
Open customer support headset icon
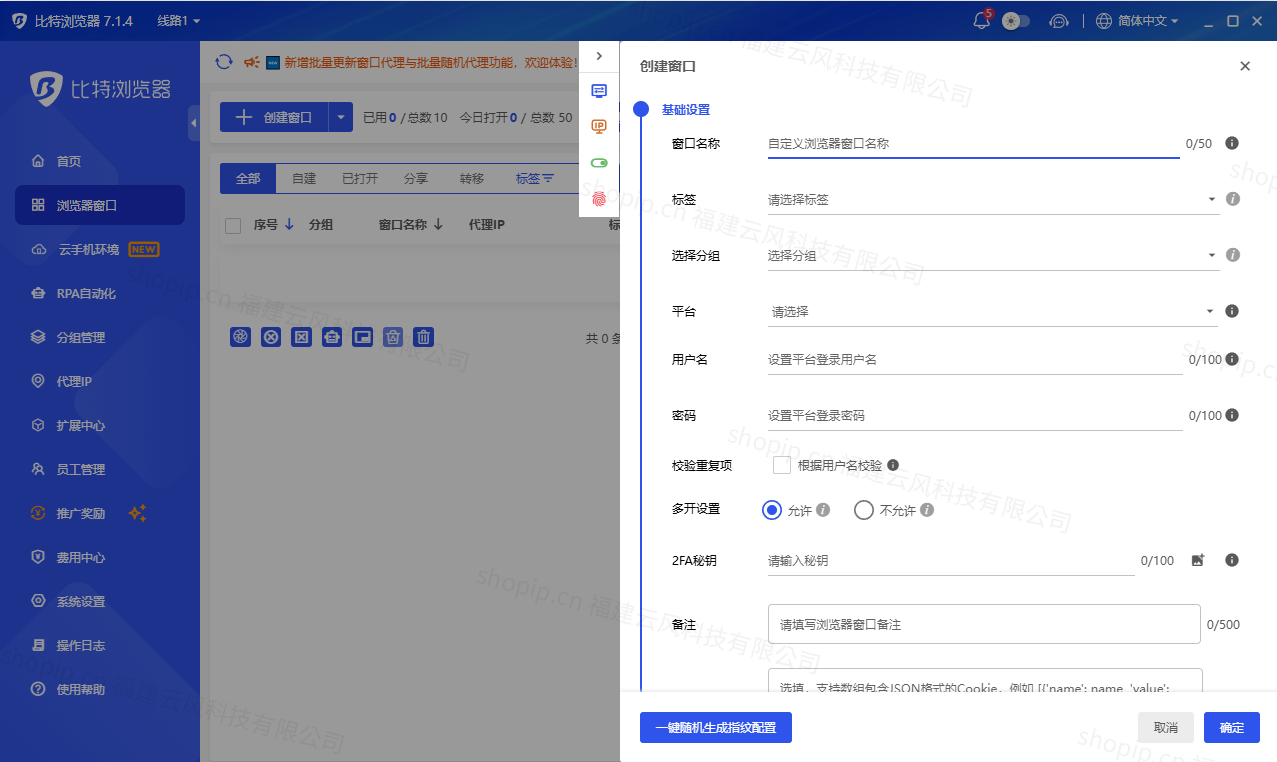coord(1059,21)
